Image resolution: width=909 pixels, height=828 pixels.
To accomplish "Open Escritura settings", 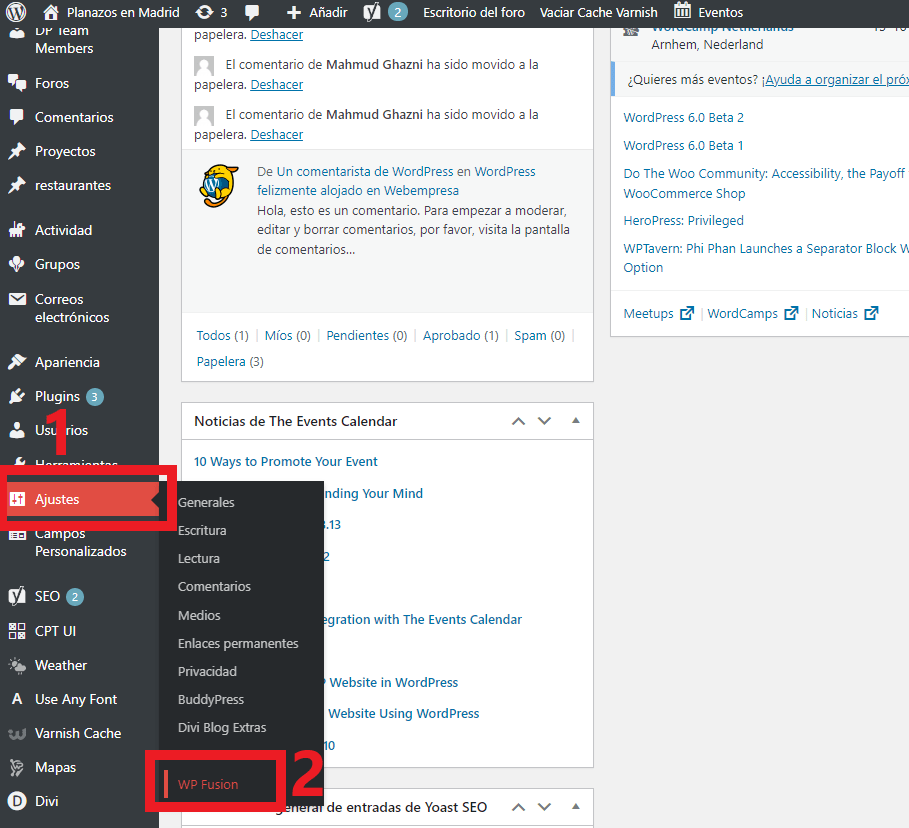I will click(202, 530).
